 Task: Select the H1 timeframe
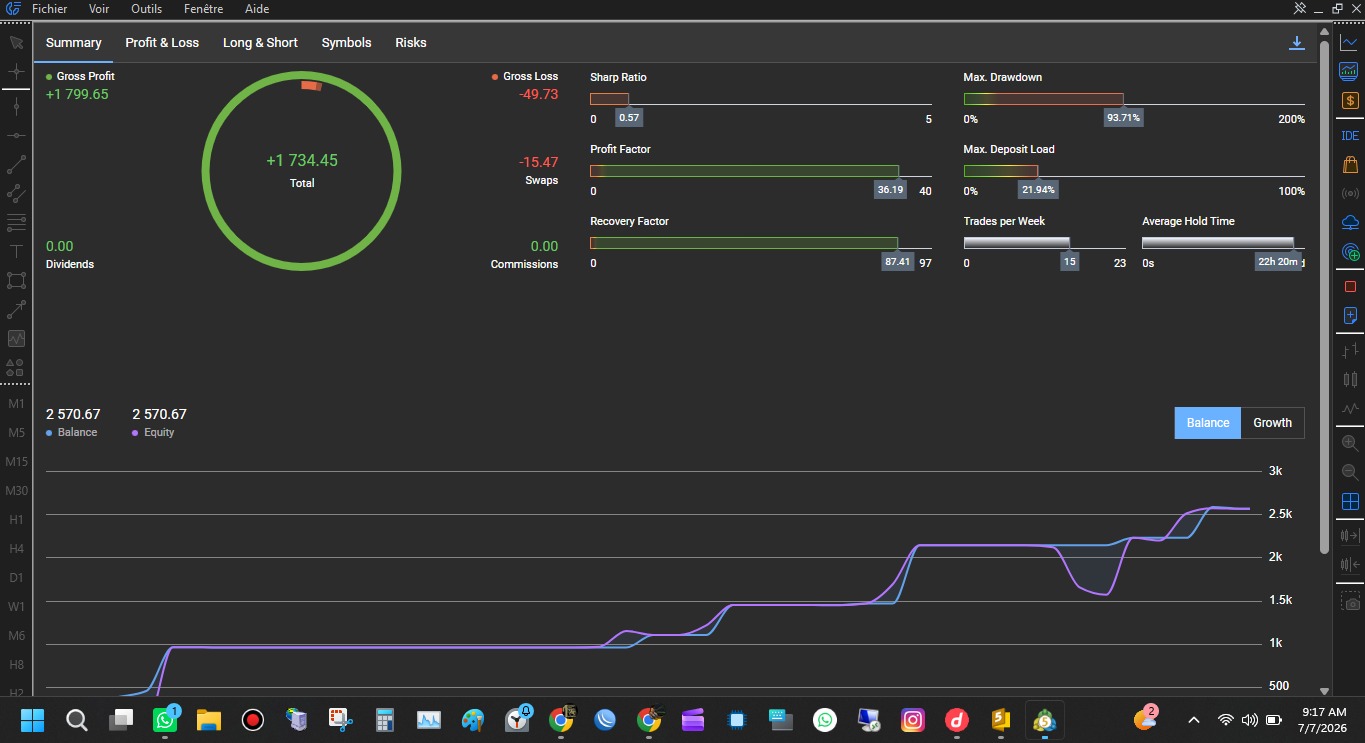click(x=16, y=520)
